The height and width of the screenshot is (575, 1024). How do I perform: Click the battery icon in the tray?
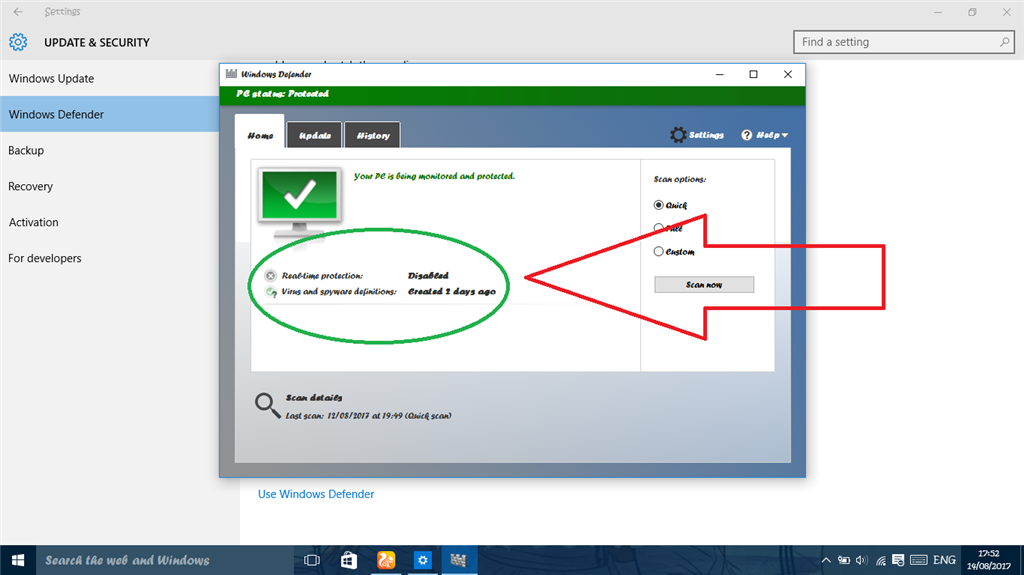844,560
